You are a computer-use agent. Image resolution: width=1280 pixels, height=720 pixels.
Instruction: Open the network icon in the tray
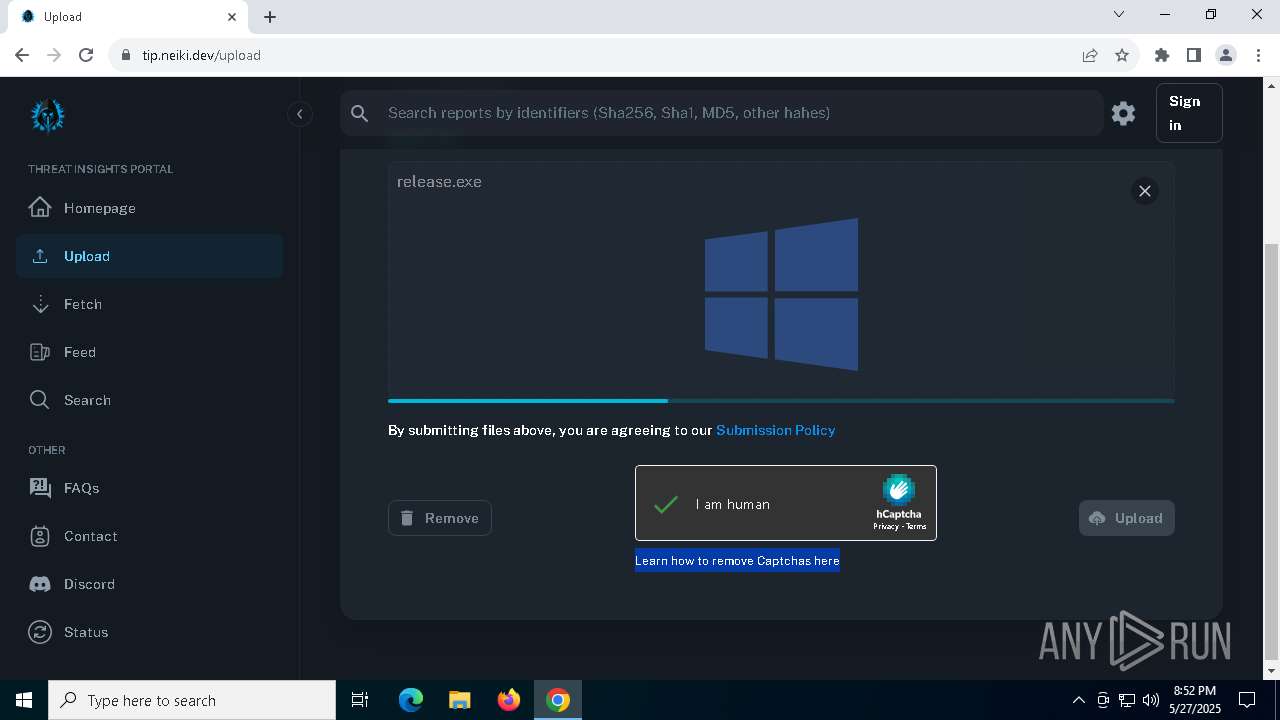(1127, 700)
